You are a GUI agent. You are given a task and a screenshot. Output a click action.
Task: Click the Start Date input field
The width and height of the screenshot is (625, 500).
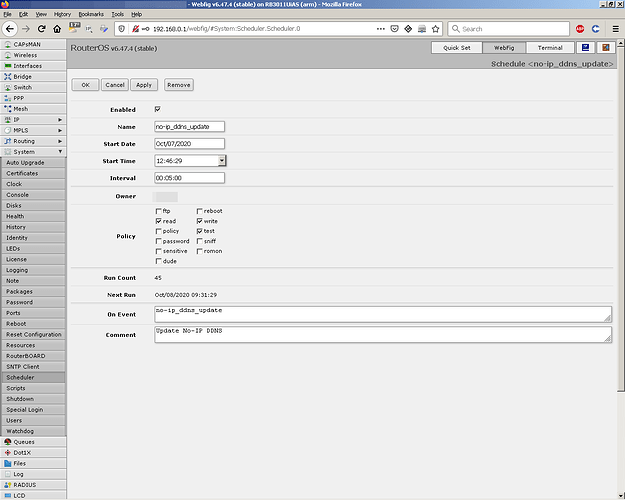pos(189,144)
